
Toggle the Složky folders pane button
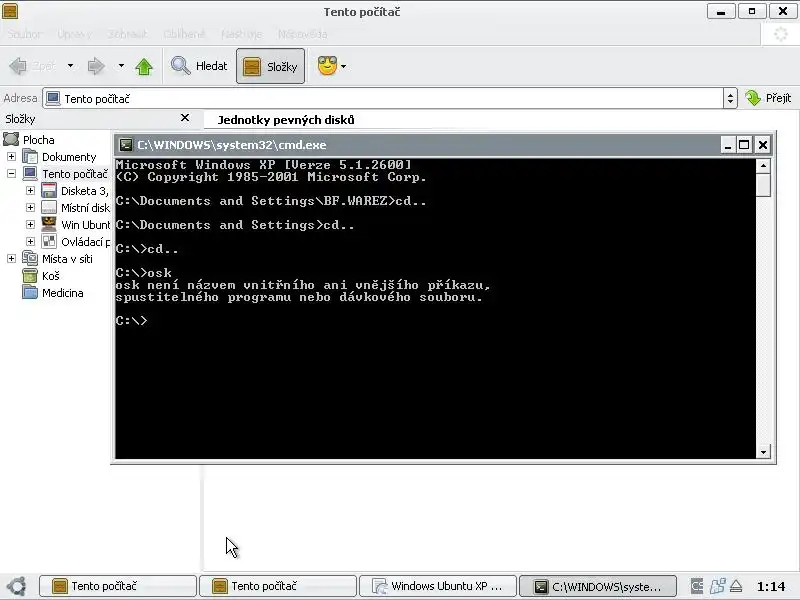click(x=270, y=66)
